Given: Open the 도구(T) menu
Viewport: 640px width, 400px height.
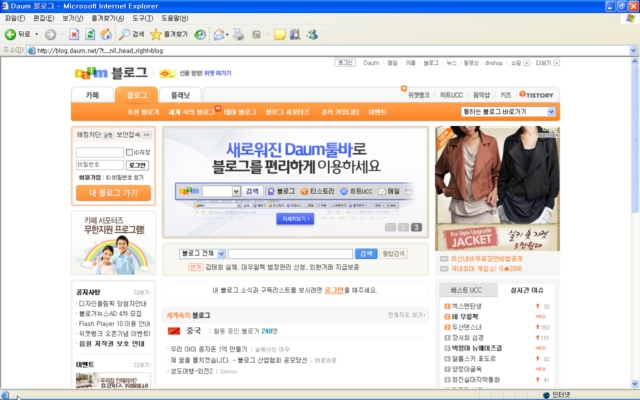Looking at the screenshot, I should 142,18.
